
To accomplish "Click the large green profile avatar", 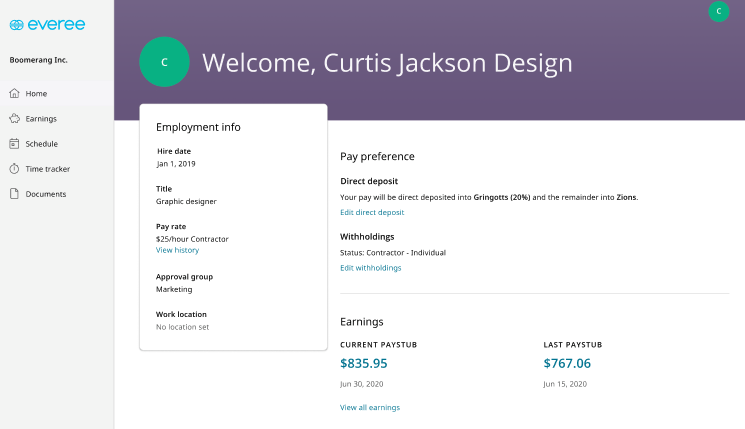I will tap(164, 62).
